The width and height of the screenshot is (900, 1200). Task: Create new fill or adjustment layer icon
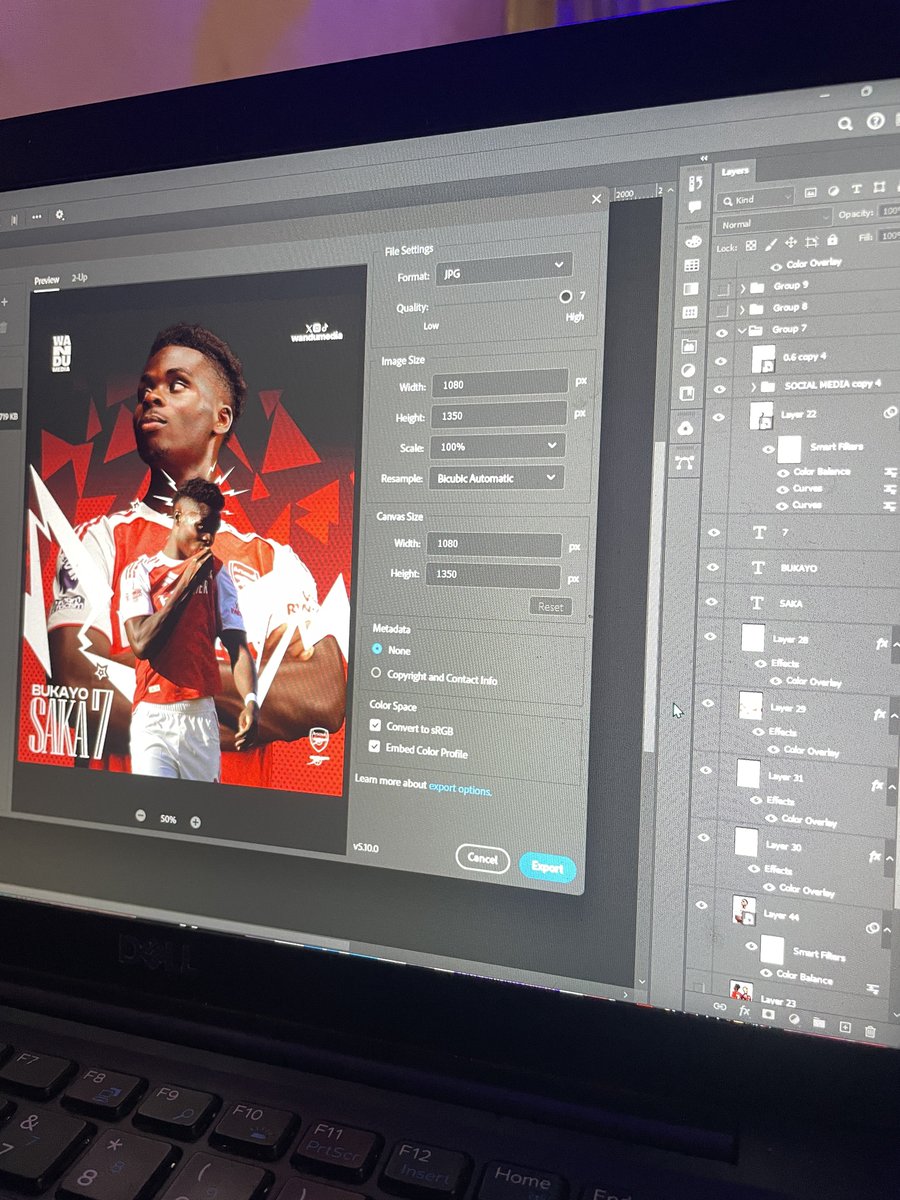794,1019
